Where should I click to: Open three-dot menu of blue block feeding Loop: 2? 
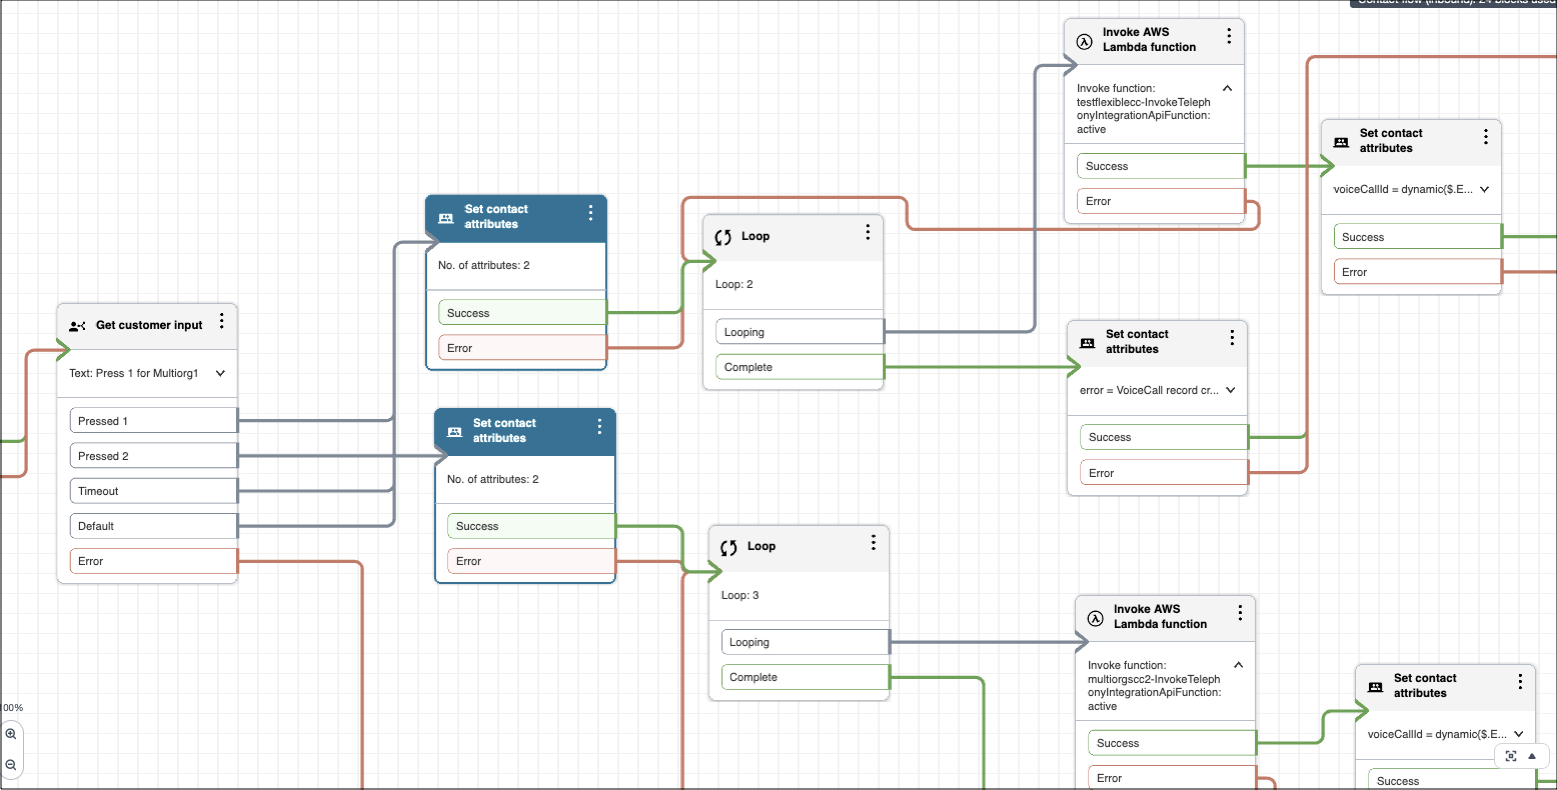pyautogui.click(x=591, y=213)
